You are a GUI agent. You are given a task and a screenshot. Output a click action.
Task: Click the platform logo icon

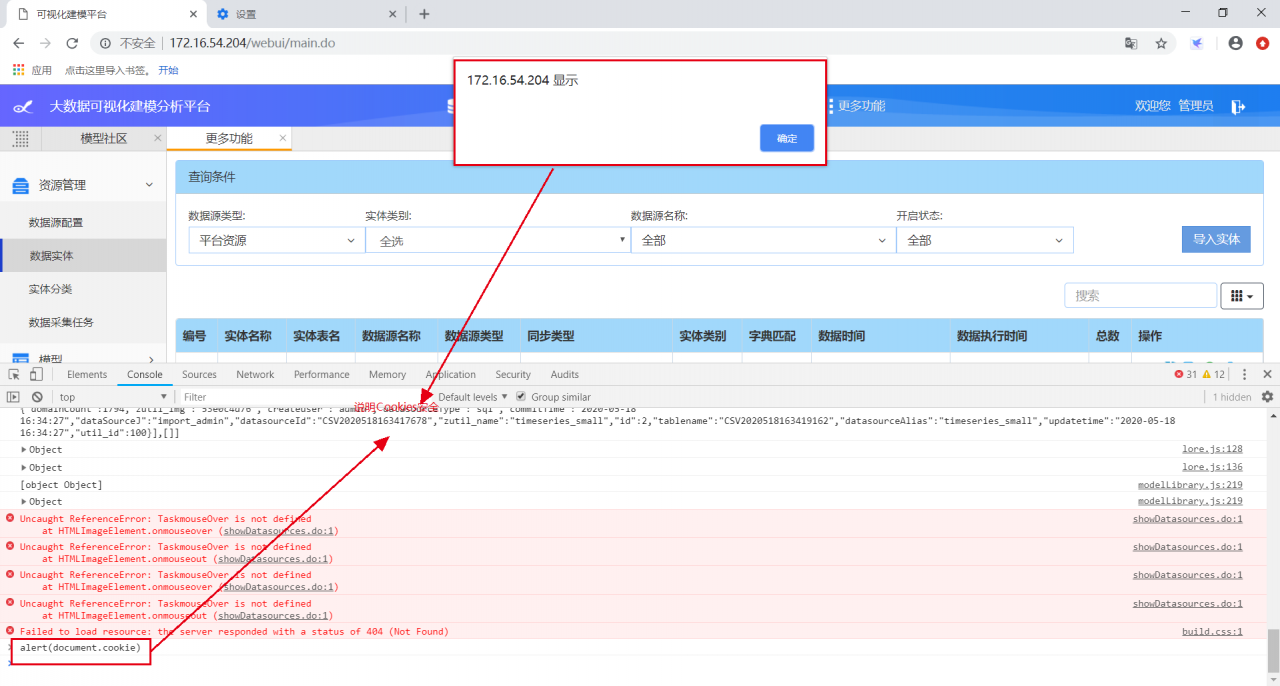tap(23, 106)
